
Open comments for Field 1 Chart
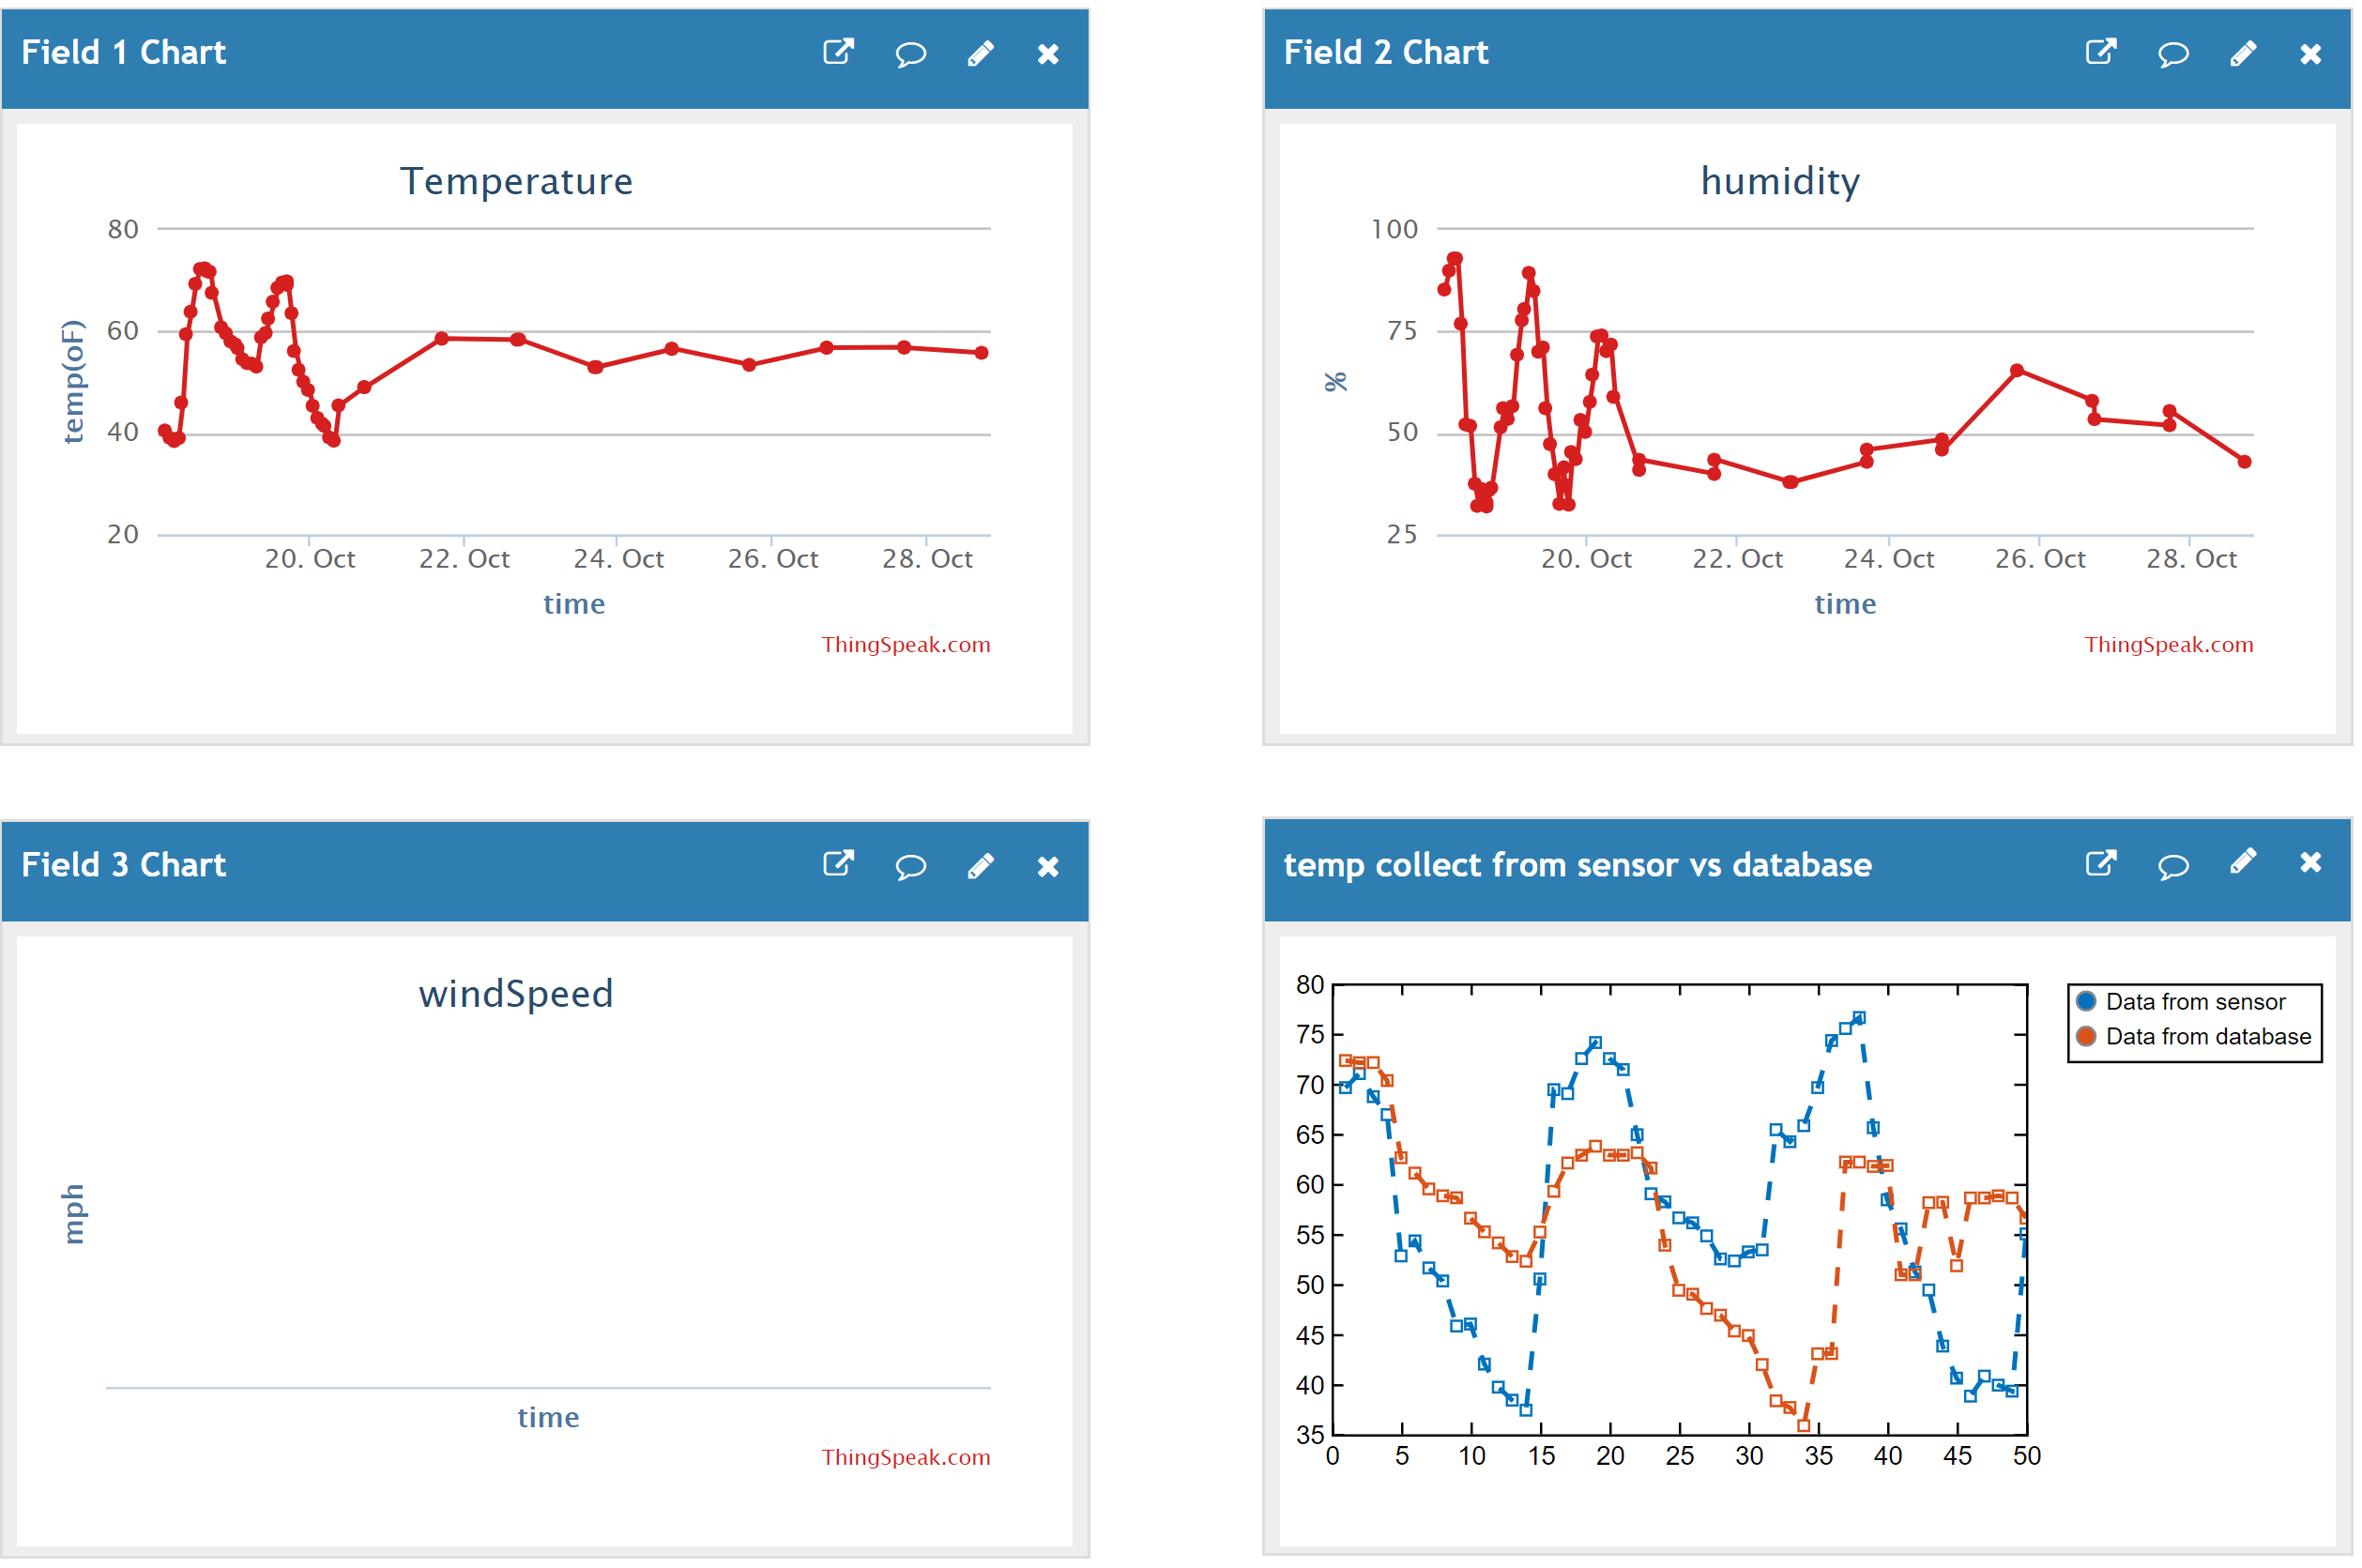tap(910, 53)
